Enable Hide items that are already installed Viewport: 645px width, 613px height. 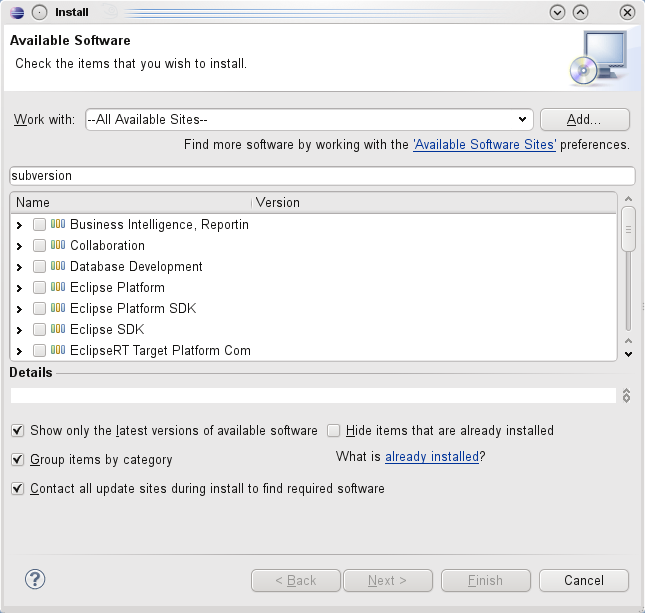coord(334,431)
